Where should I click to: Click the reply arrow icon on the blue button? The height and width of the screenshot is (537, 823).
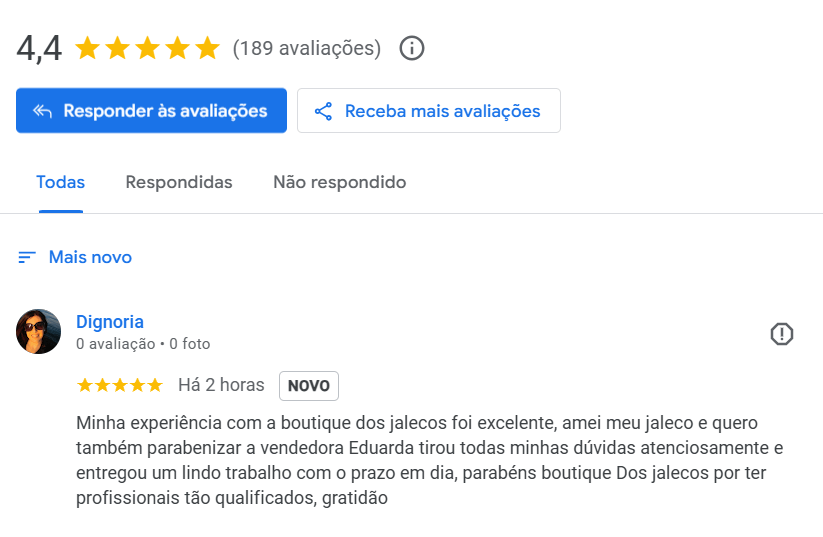coord(42,111)
